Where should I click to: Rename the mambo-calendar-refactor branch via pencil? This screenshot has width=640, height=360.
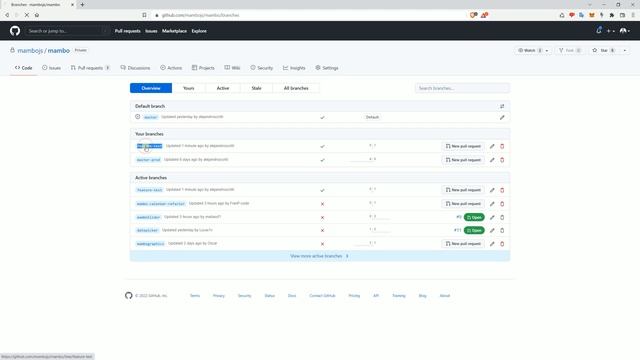pyautogui.click(x=492, y=204)
